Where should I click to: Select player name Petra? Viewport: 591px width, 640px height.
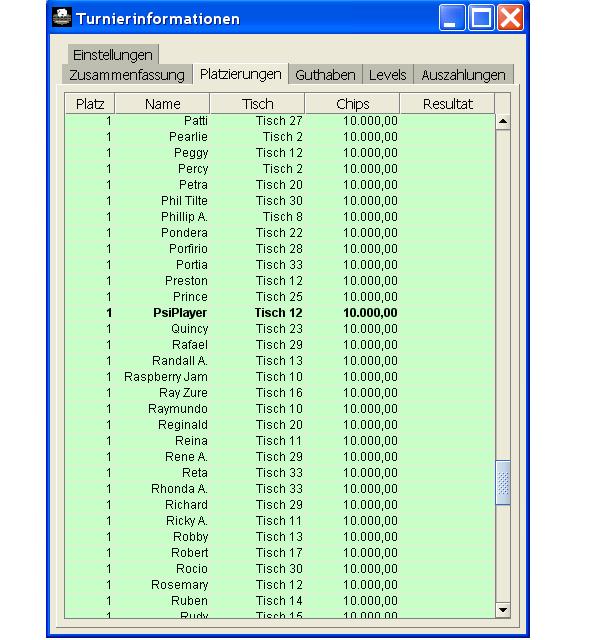coord(193,184)
